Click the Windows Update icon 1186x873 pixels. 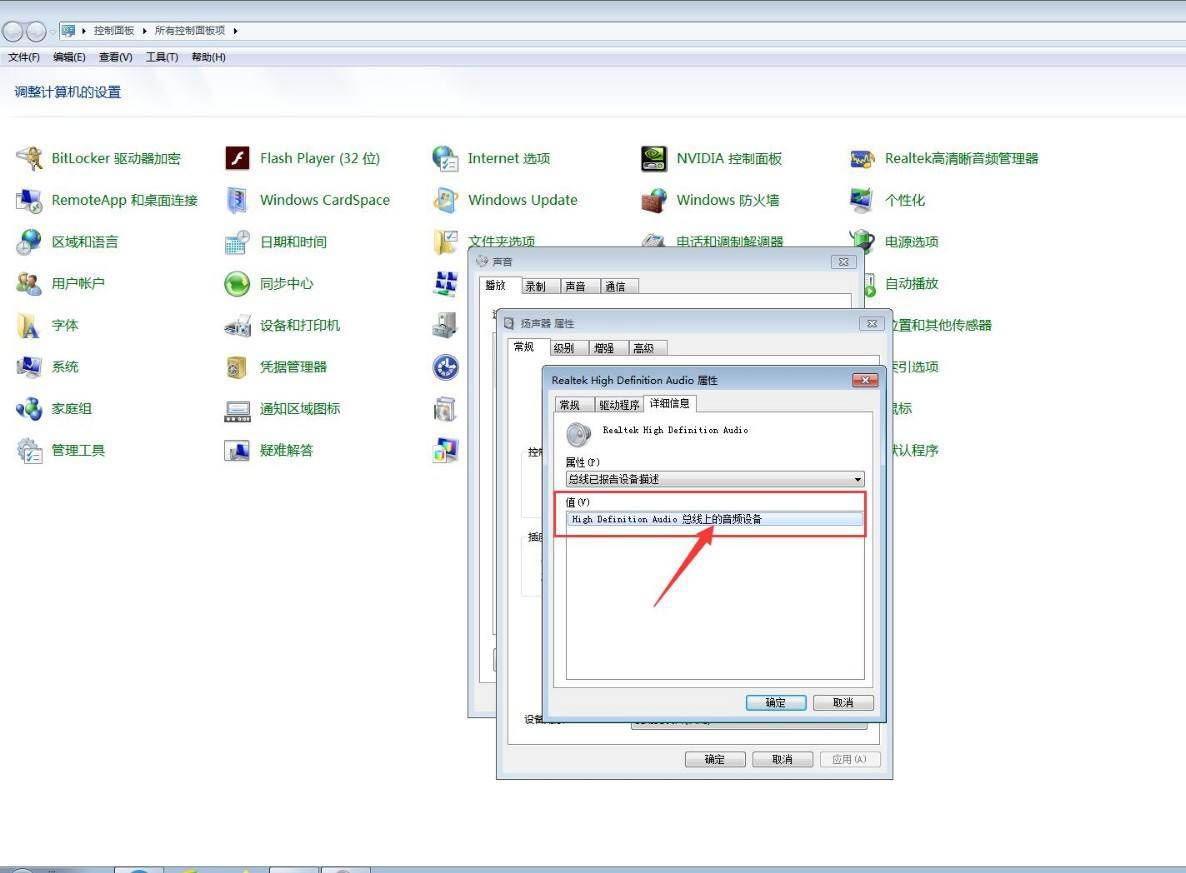[x=445, y=200]
